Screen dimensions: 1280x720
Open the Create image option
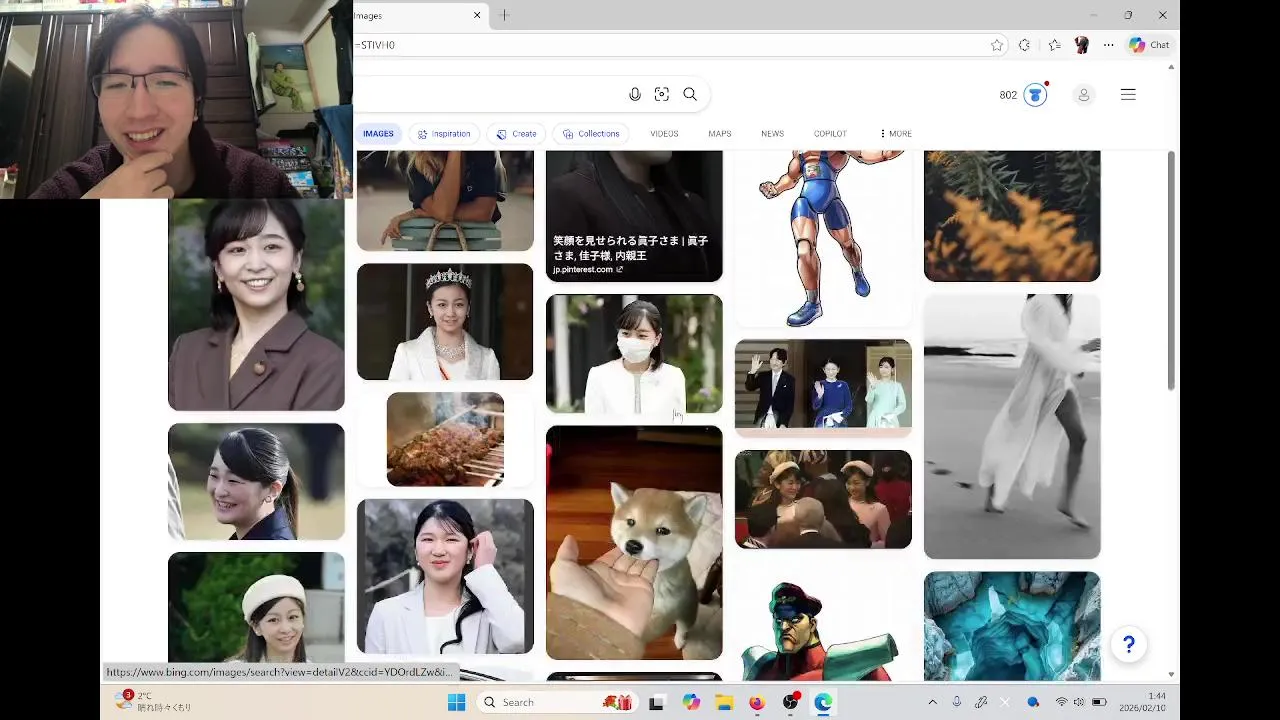(x=517, y=134)
